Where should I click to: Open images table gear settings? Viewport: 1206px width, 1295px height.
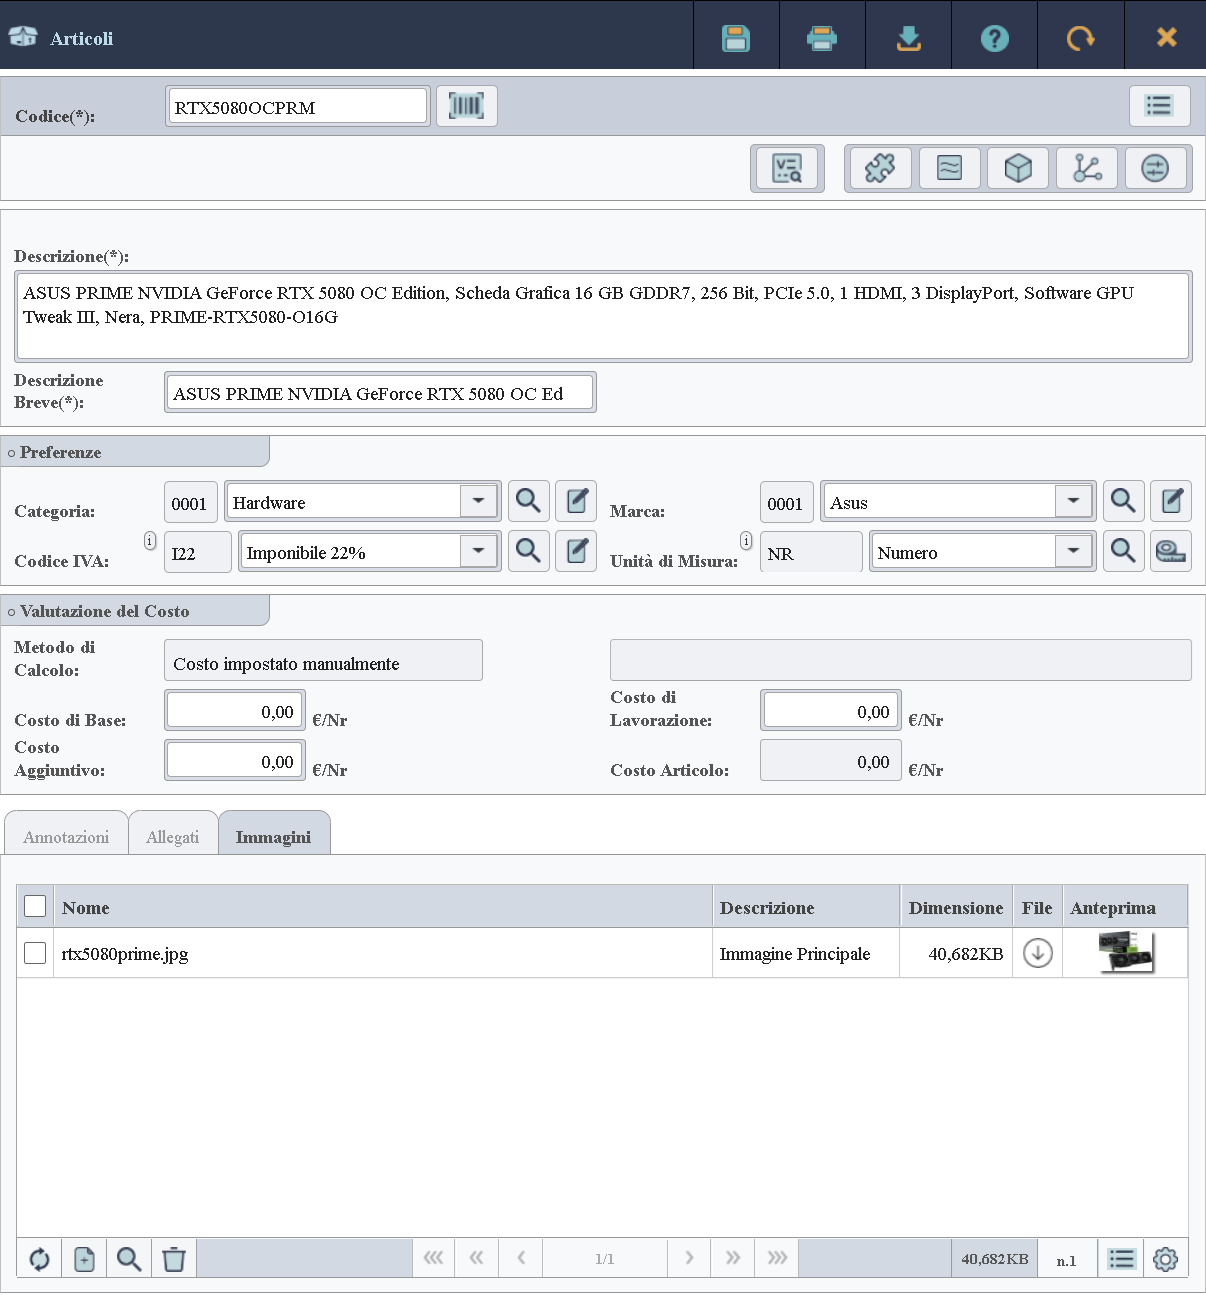tap(1166, 1259)
